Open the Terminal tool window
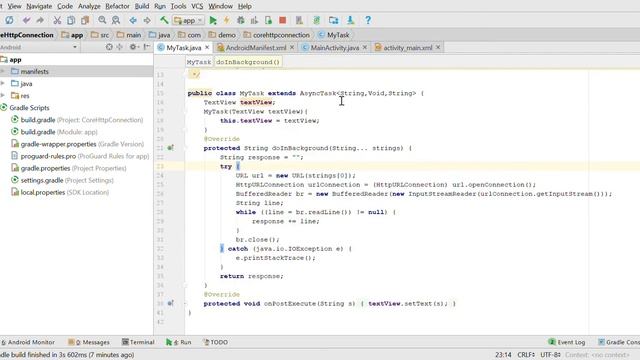 point(138,342)
